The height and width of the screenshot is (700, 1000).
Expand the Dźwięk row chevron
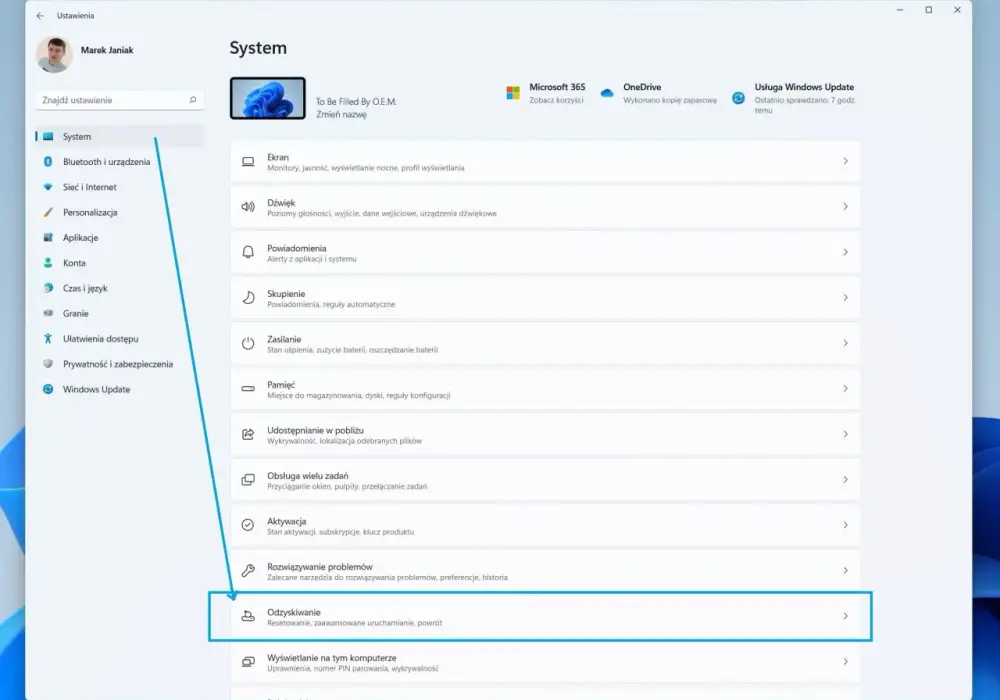(845, 207)
